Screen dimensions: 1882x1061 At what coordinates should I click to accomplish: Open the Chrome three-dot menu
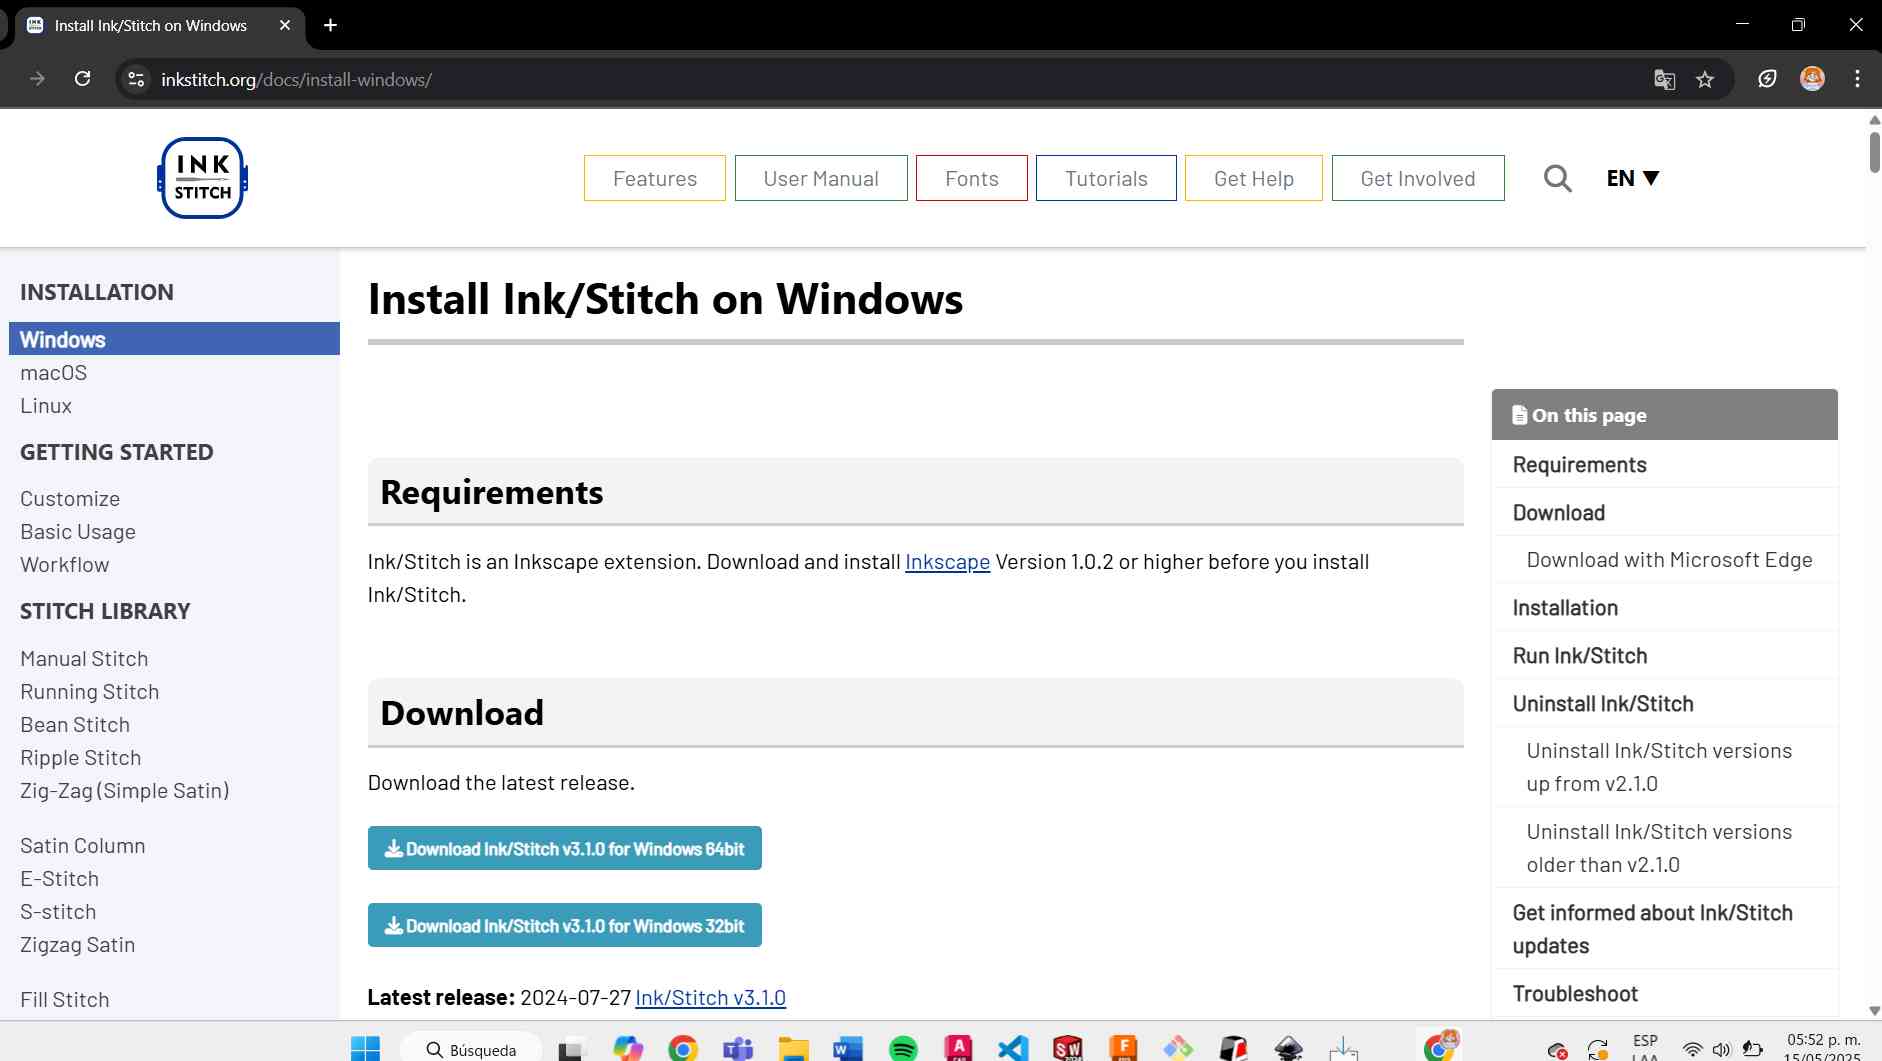coord(1857,78)
